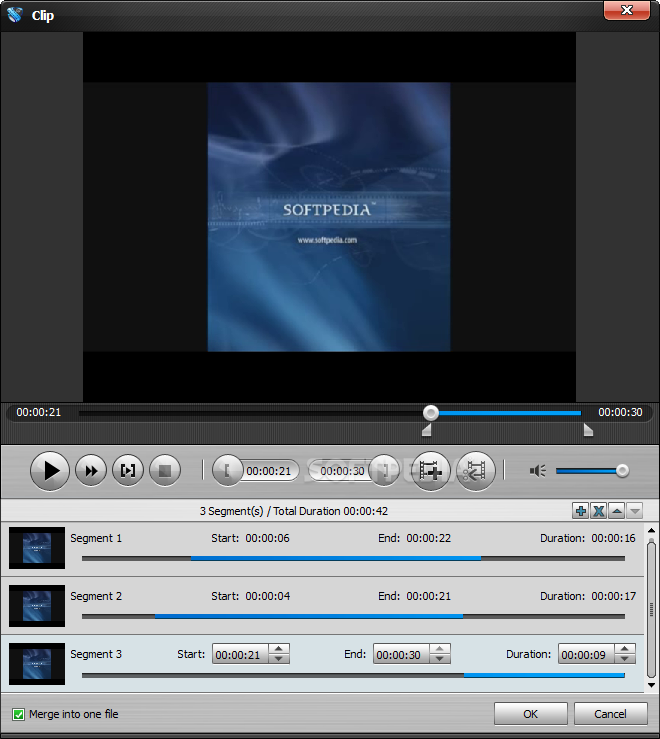Click the playback position slider knob
The image size is (660, 739).
click(x=430, y=413)
